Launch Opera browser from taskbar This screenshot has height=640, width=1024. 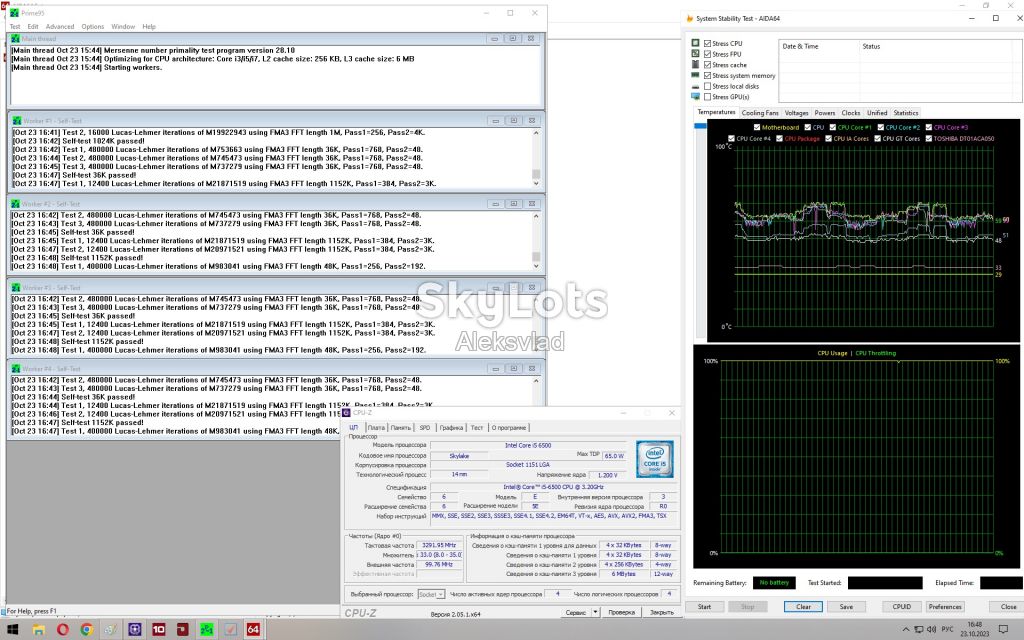point(63,629)
